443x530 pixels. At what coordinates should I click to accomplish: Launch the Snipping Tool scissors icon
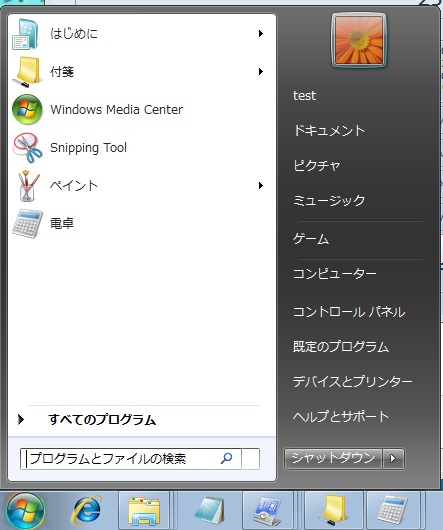27,148
